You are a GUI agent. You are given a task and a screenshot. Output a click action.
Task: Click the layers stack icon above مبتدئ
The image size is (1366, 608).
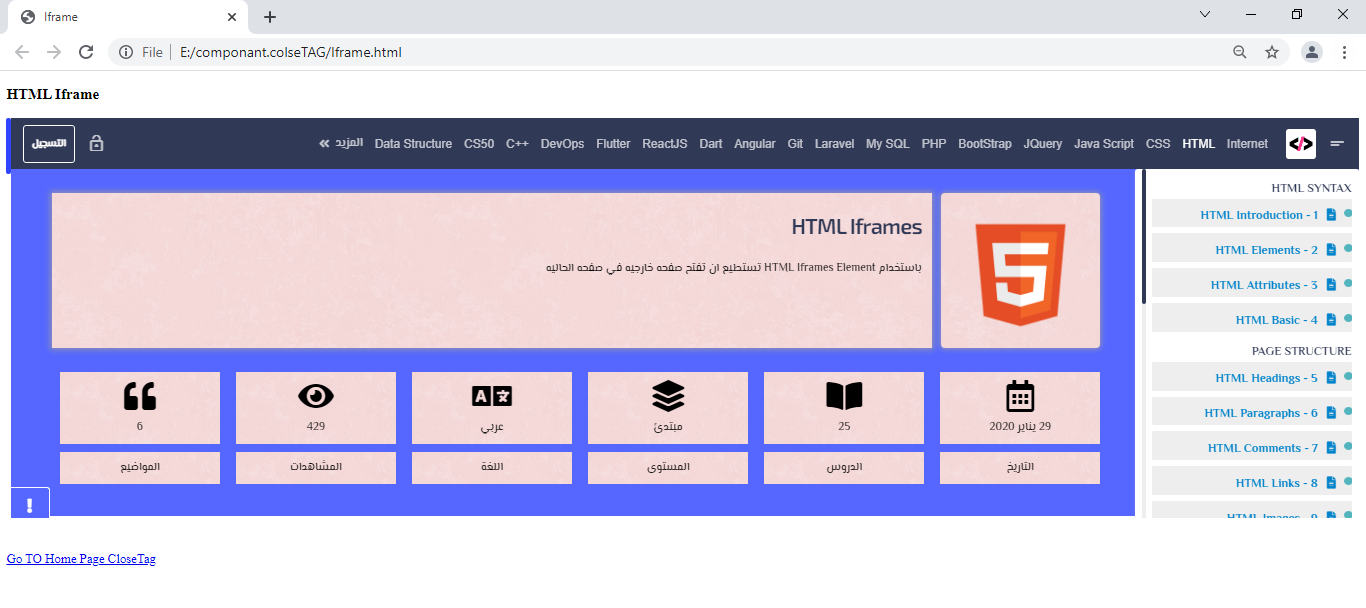(668, 396)
